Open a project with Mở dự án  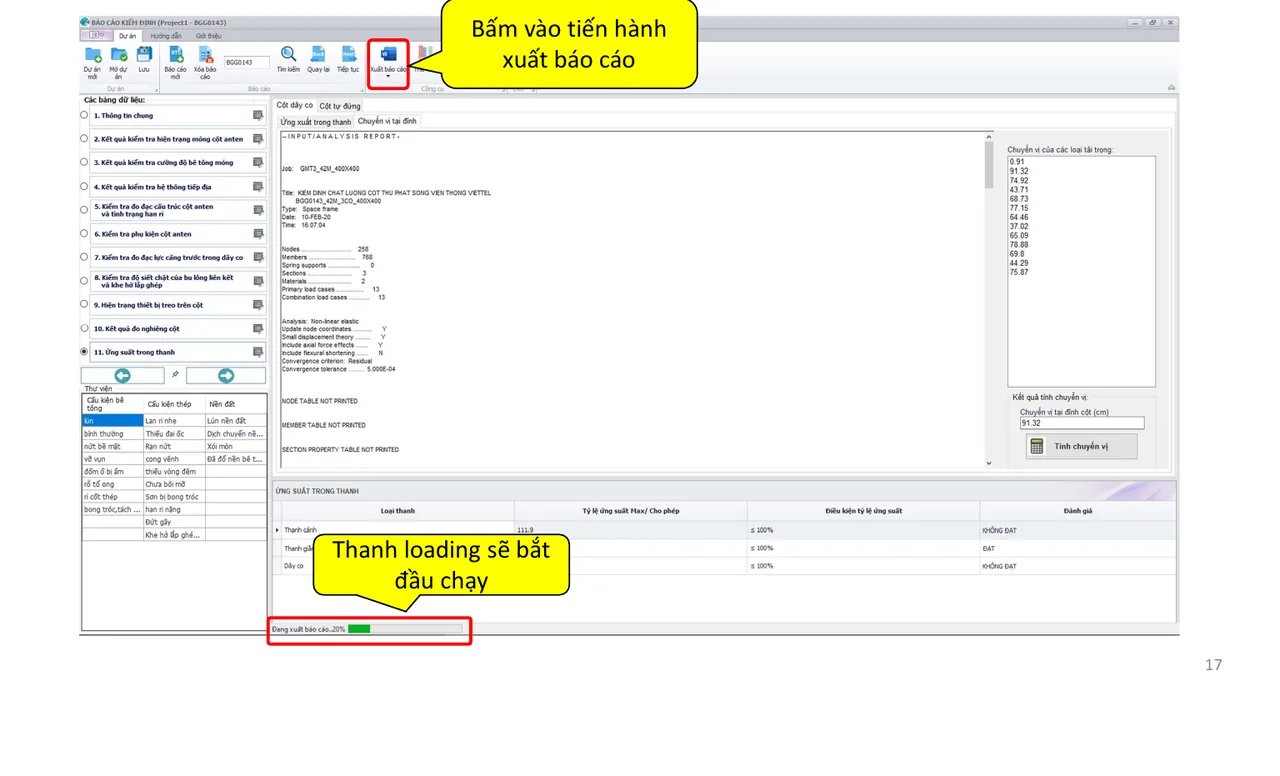[x=119, y=55]
